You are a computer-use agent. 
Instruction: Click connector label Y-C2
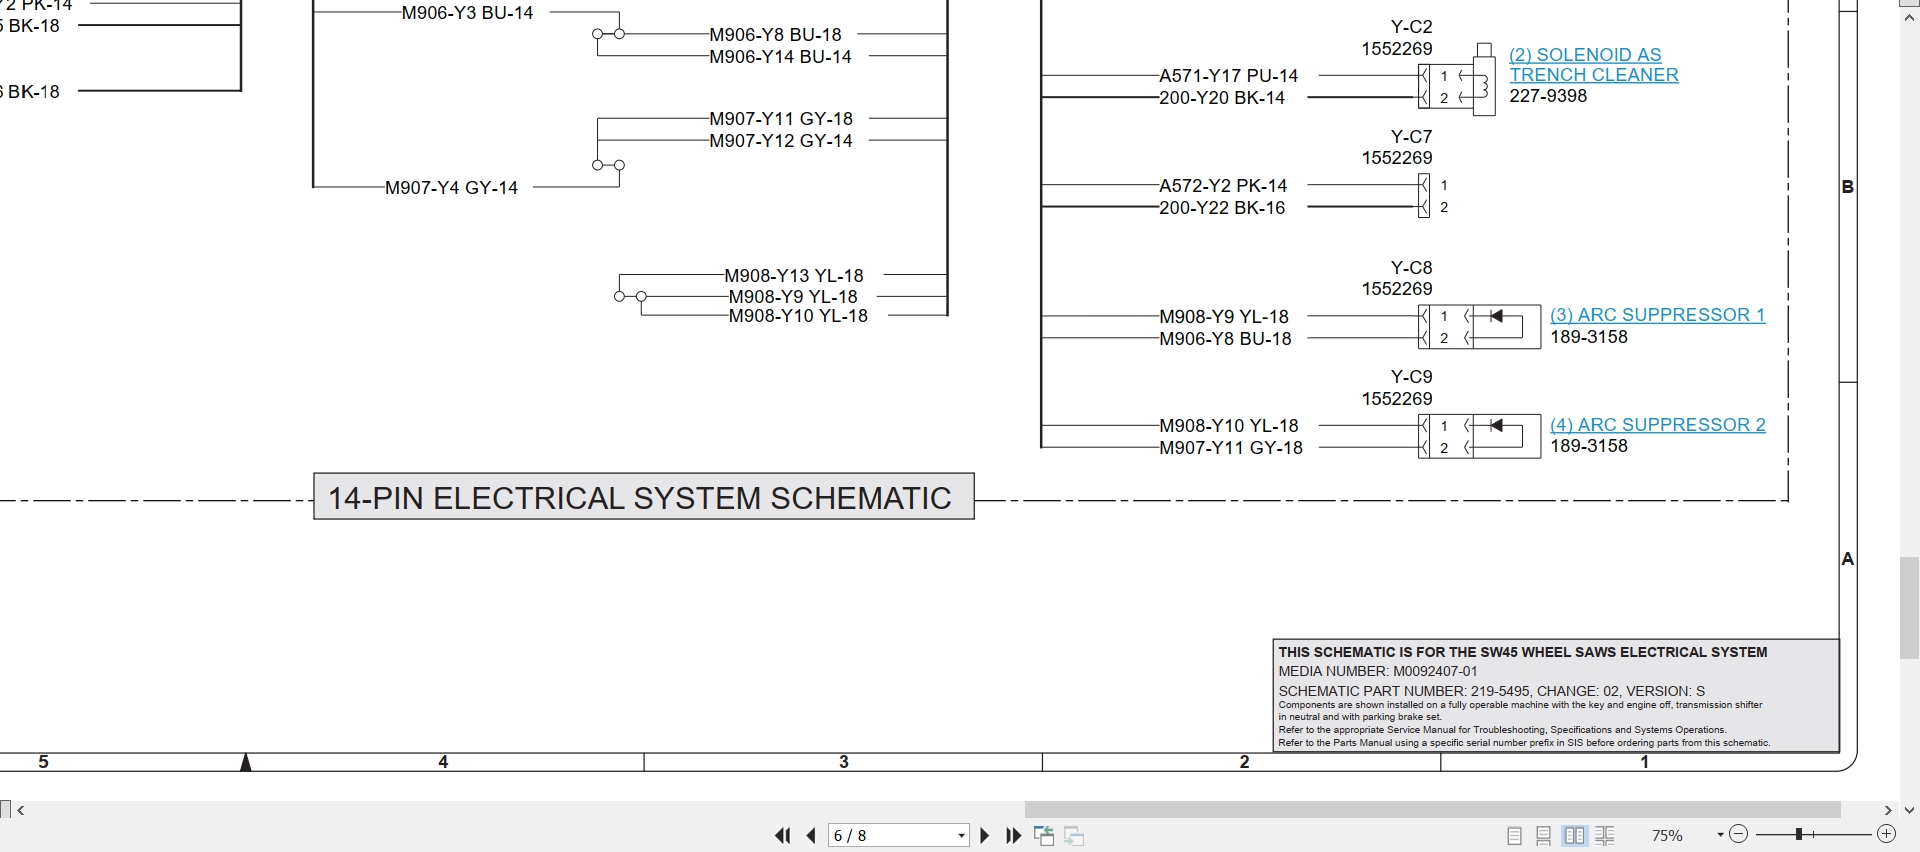click(x=1411, y=27)
